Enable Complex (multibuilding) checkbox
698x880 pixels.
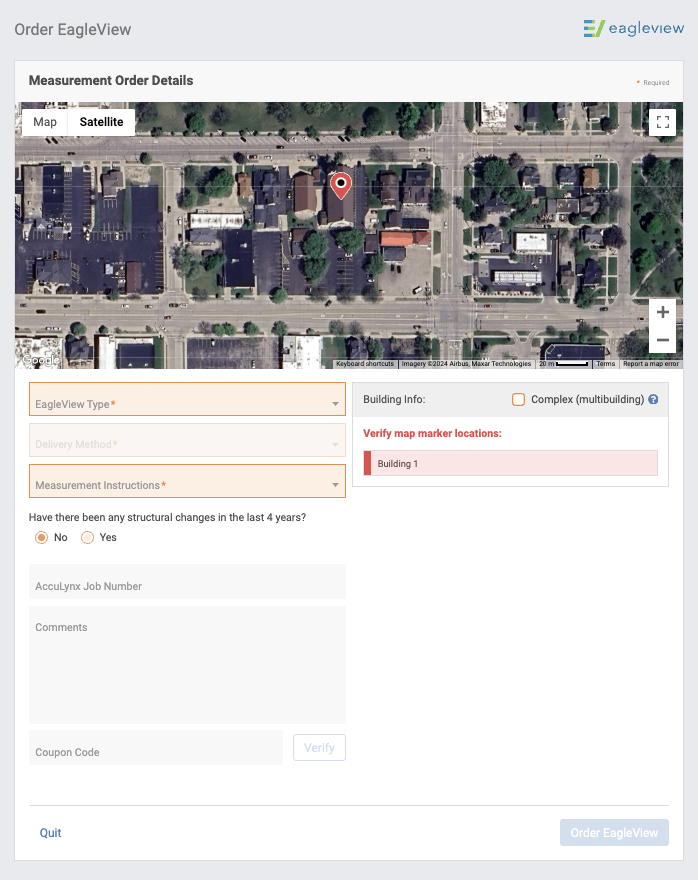tap(518, 399)
